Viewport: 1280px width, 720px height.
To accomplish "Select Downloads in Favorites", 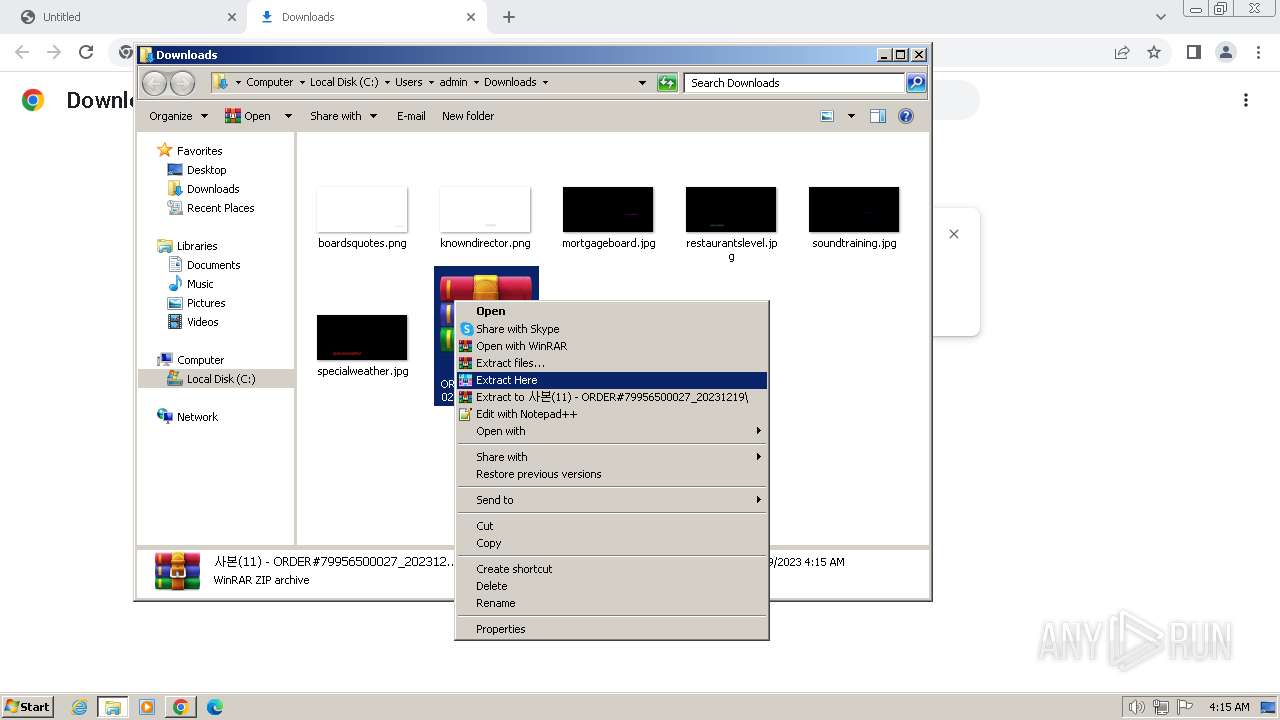I will click(212, 189).
